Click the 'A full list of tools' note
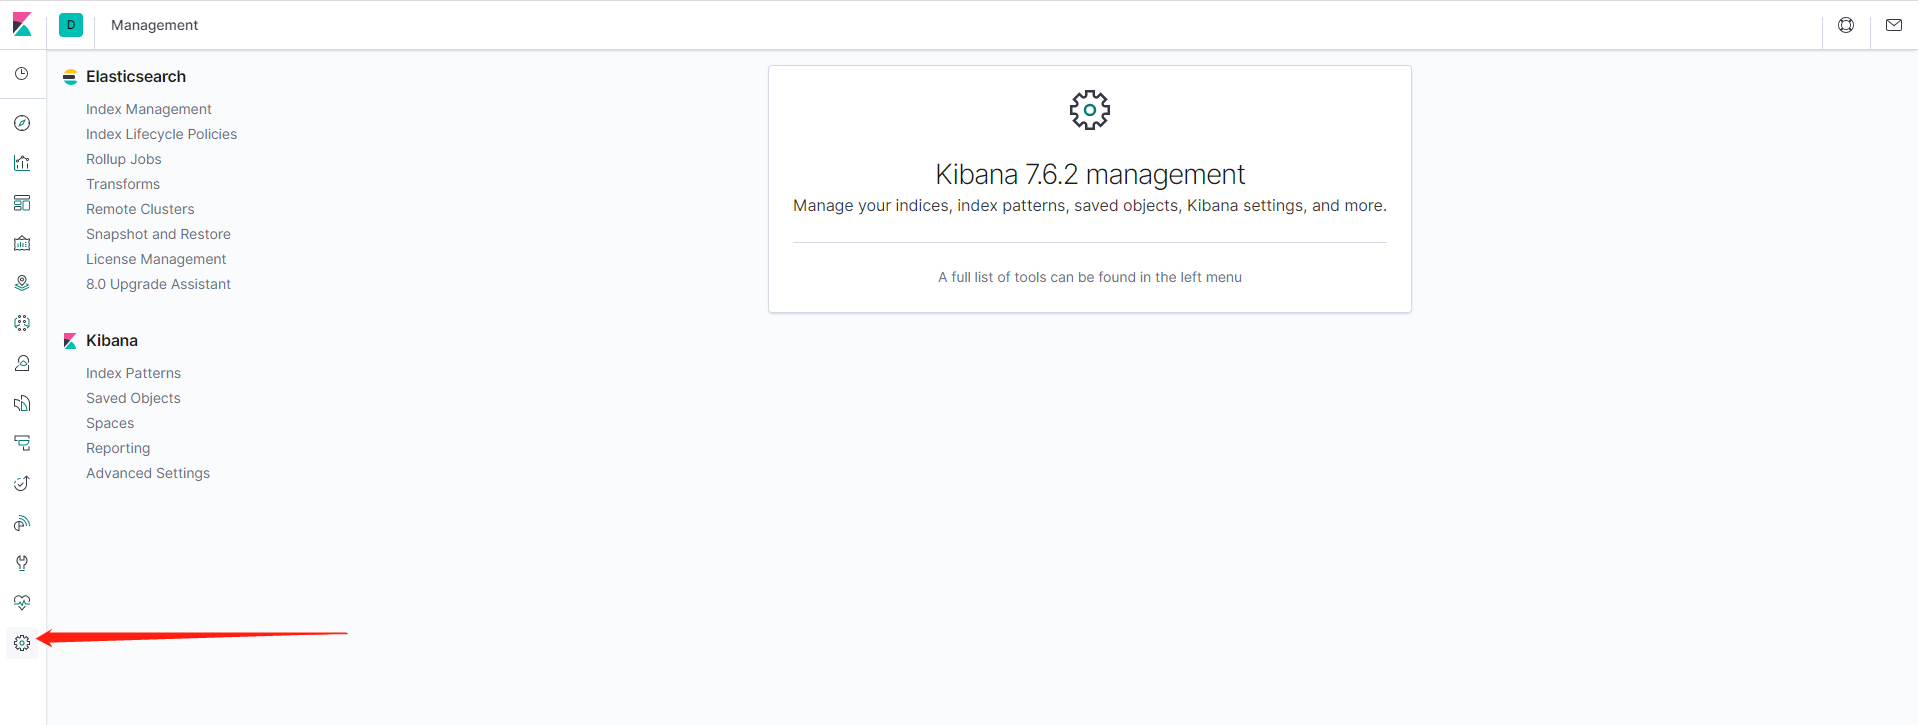Viewport: 1918px width, 725px height. (1090, 277)
